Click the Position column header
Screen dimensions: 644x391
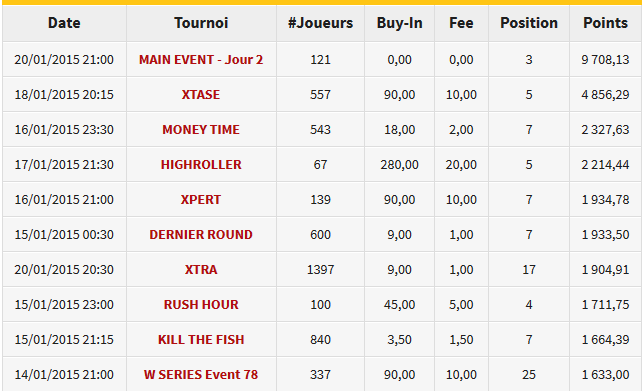(529, 23)
